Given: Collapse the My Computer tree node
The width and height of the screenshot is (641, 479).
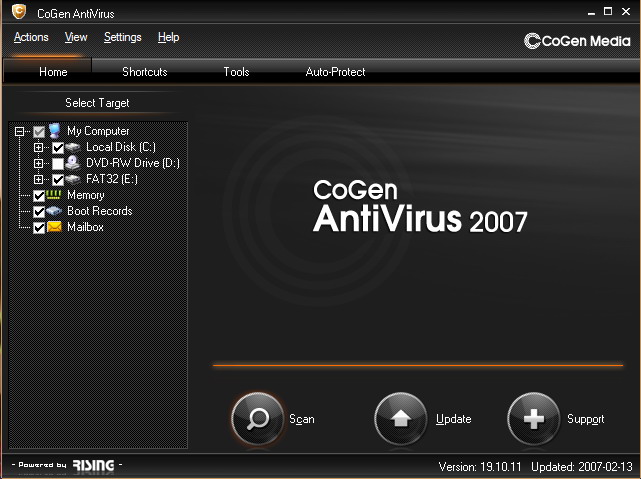Looking at the screenshot, I should click(x=19, y=132).
